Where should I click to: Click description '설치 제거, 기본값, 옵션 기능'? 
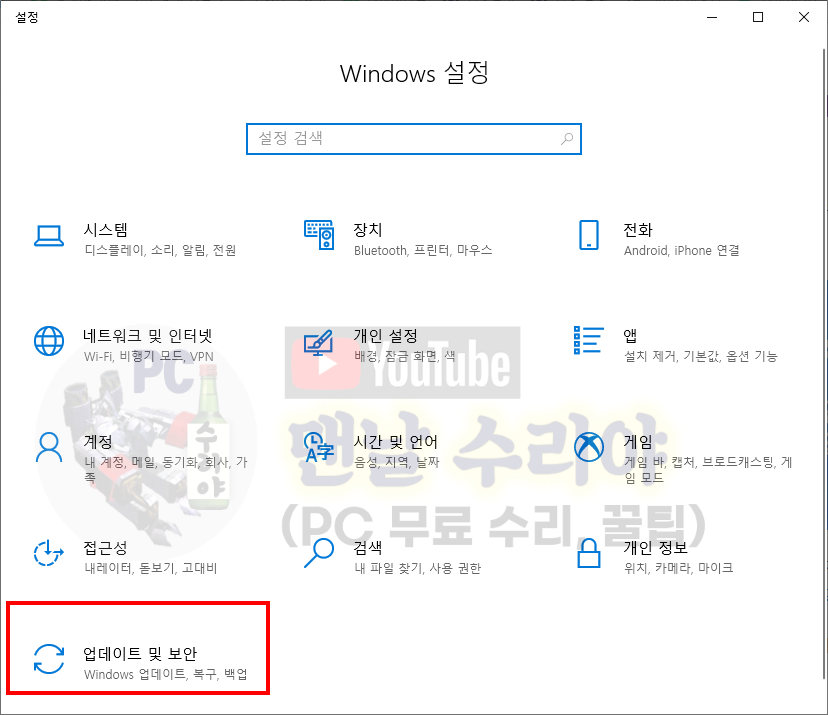701,356
